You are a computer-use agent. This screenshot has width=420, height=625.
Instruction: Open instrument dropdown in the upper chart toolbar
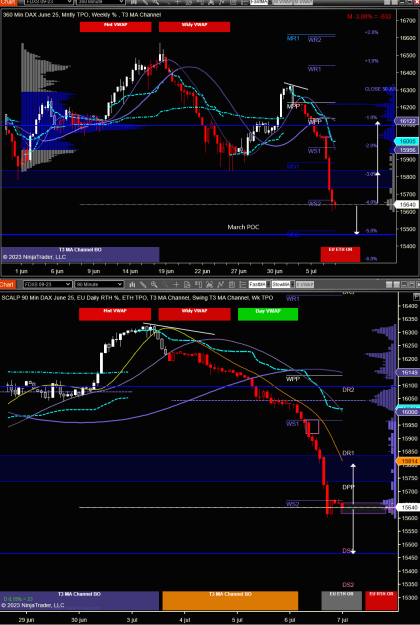[x=49, y=2]
